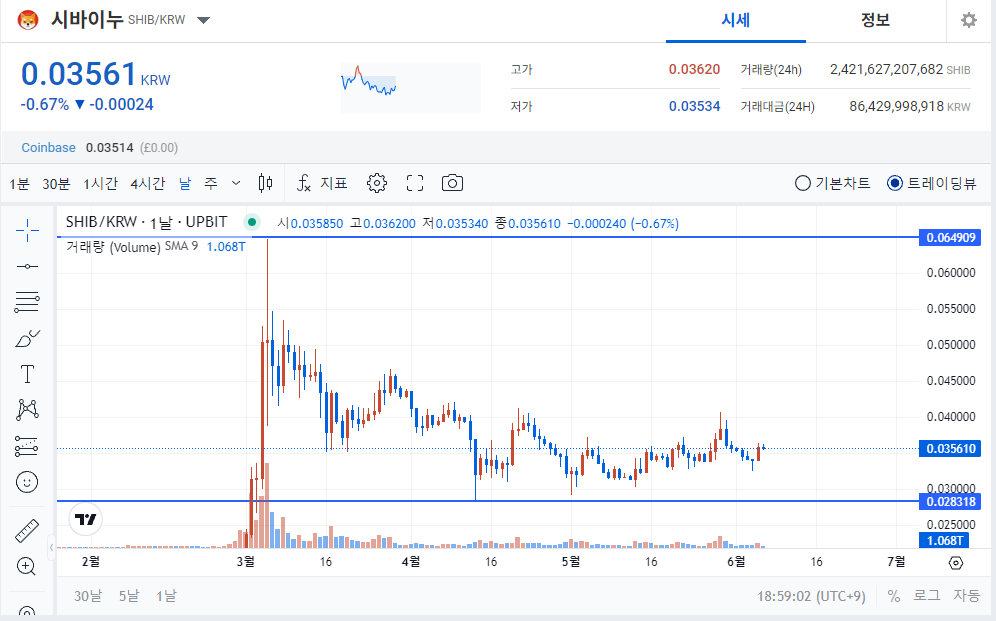Click the Shiba Inu coin logo

pyautogui.click(x=27, y=20)
